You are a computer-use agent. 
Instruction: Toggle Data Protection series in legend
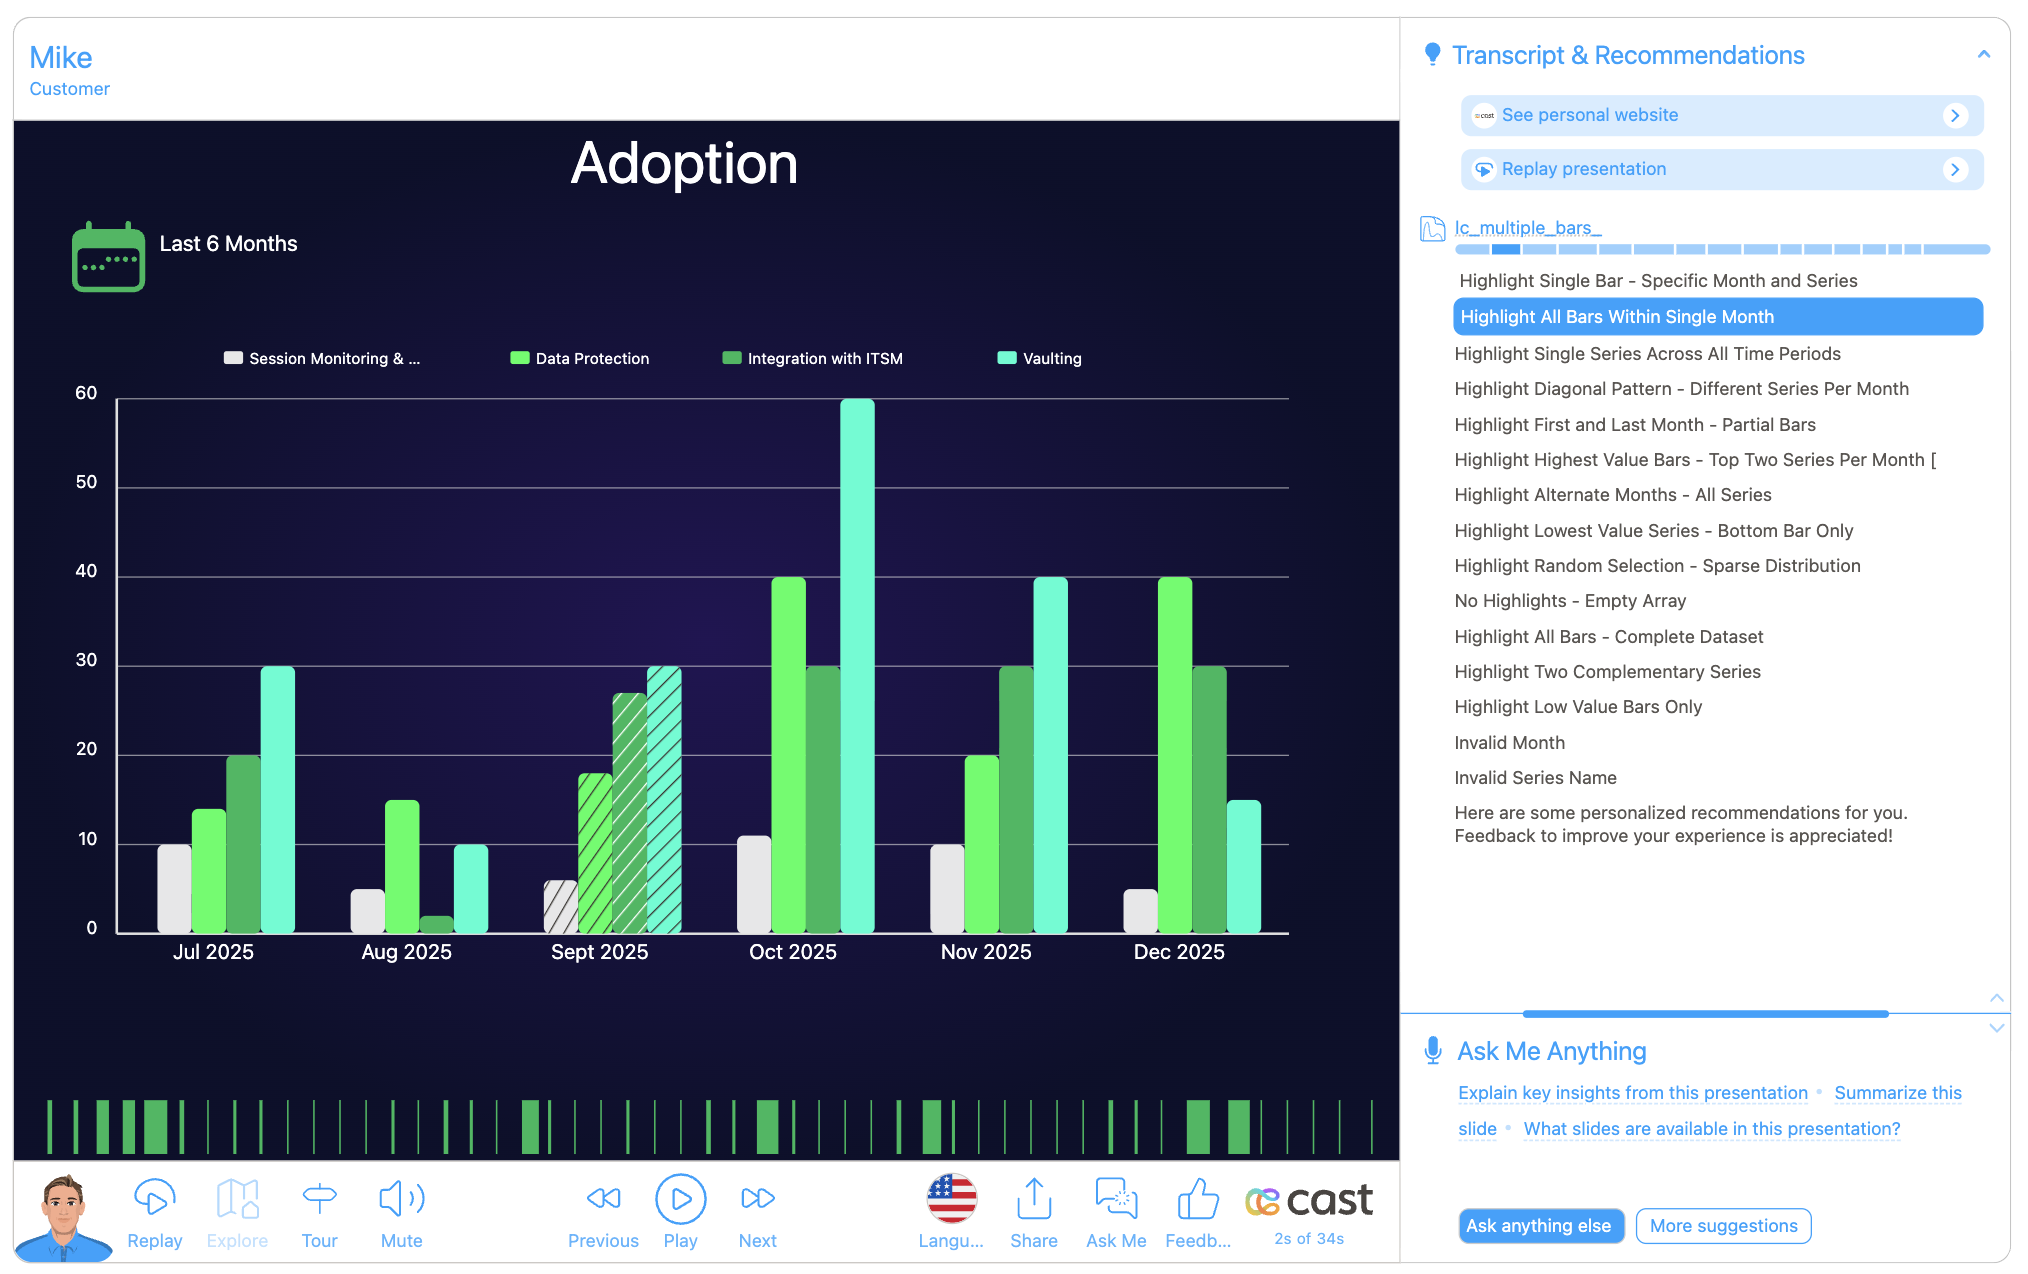click(580, 358)
